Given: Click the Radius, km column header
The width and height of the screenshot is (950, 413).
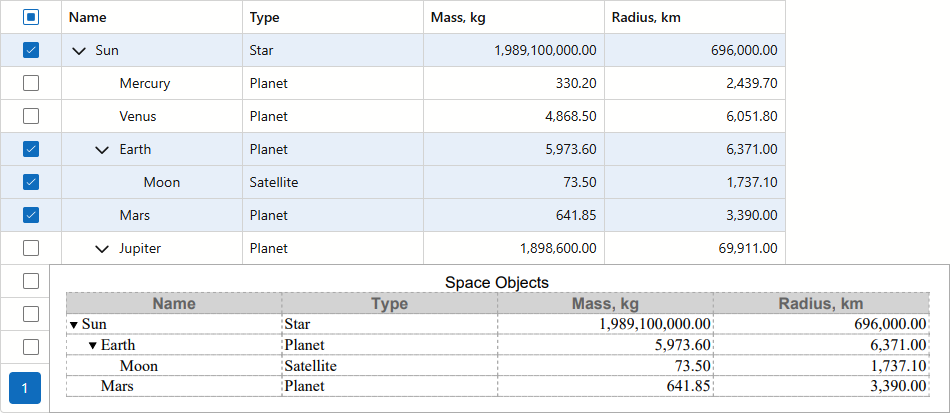Looking at the screenshot, I should [x=646, y=17].
